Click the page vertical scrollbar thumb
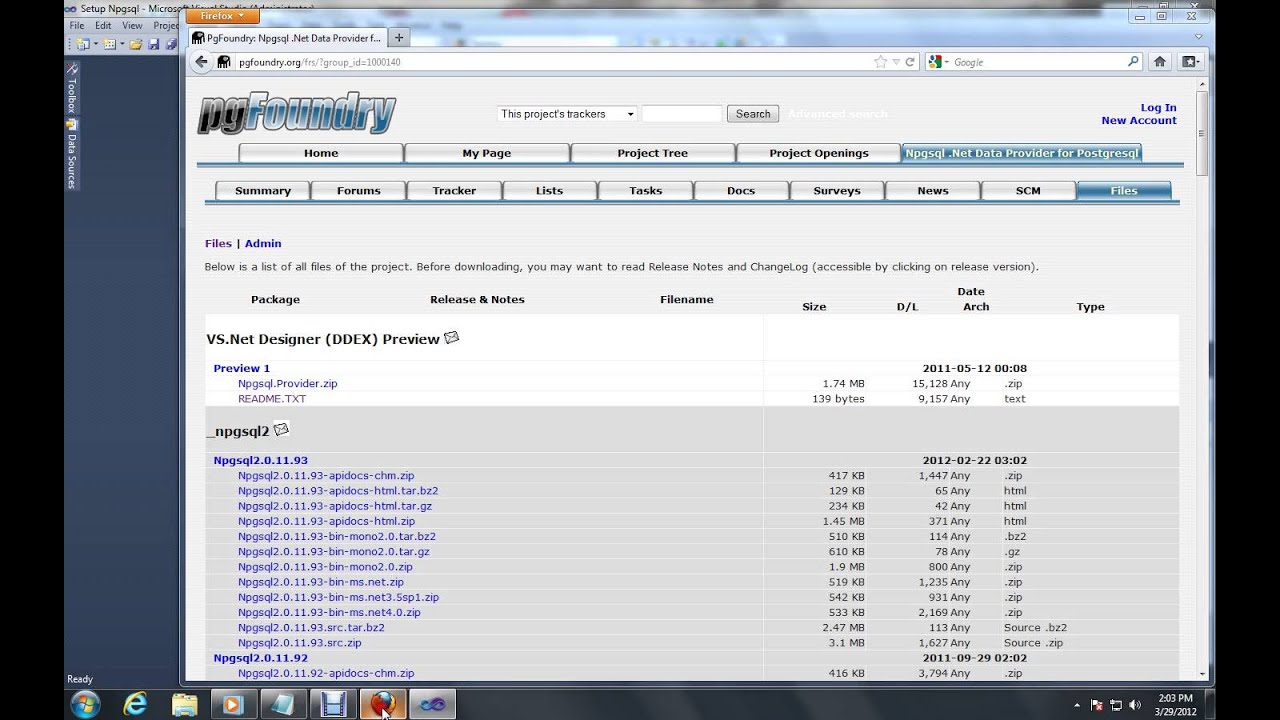 [x=1202, y=133]
